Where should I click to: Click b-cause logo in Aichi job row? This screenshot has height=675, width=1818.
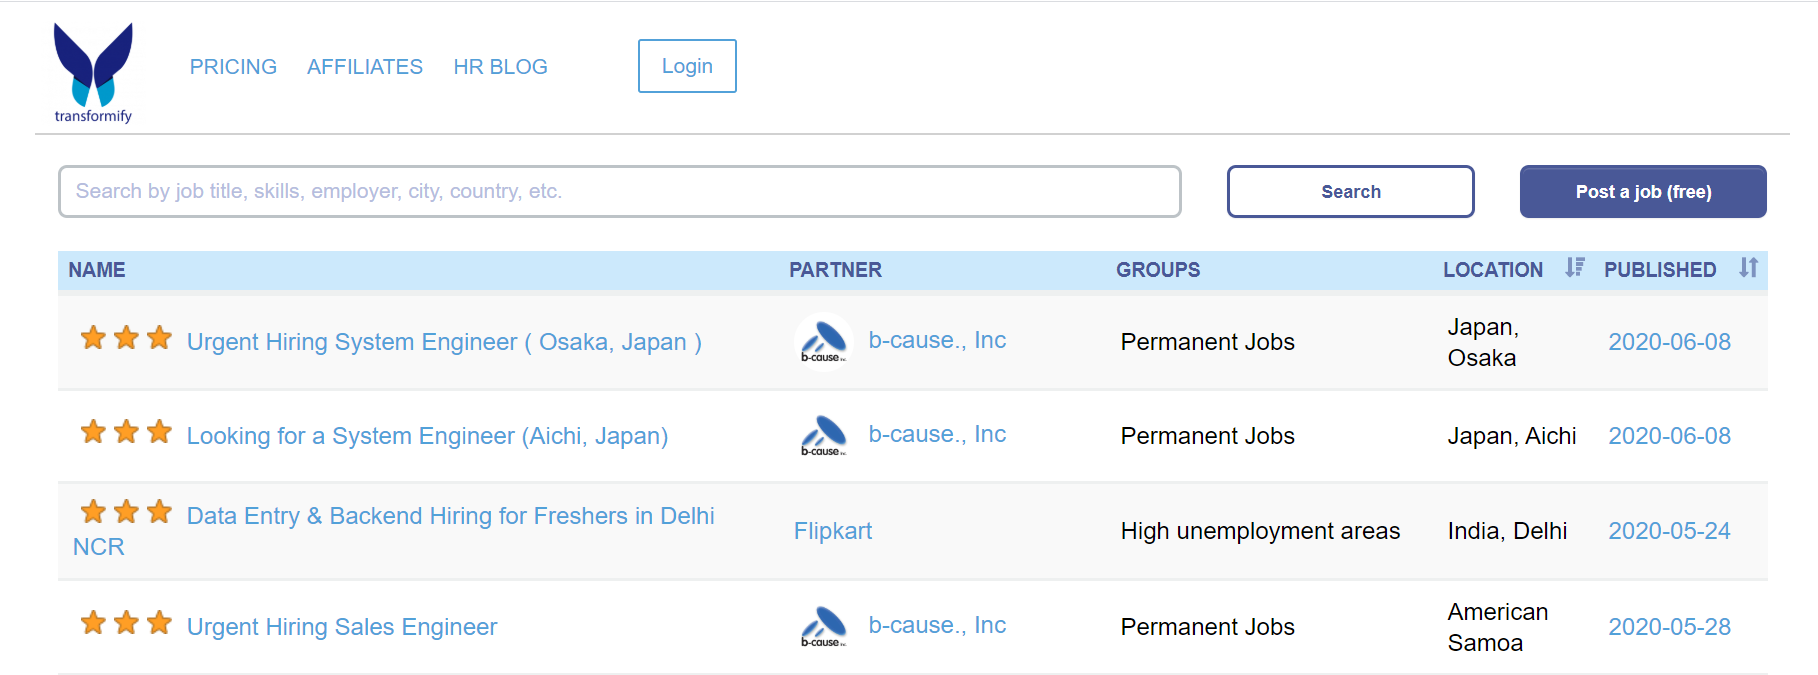click(x=823, y=436)
